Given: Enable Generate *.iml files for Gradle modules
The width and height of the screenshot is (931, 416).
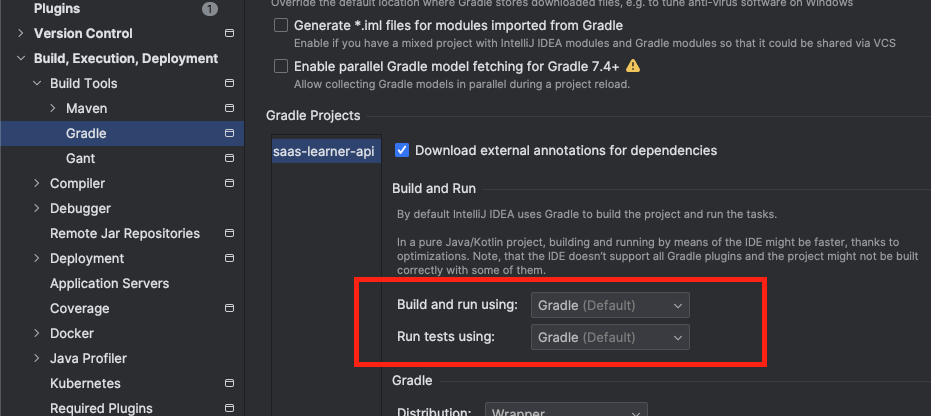Looking at the screenshot, I should click(x=281, y=26).
